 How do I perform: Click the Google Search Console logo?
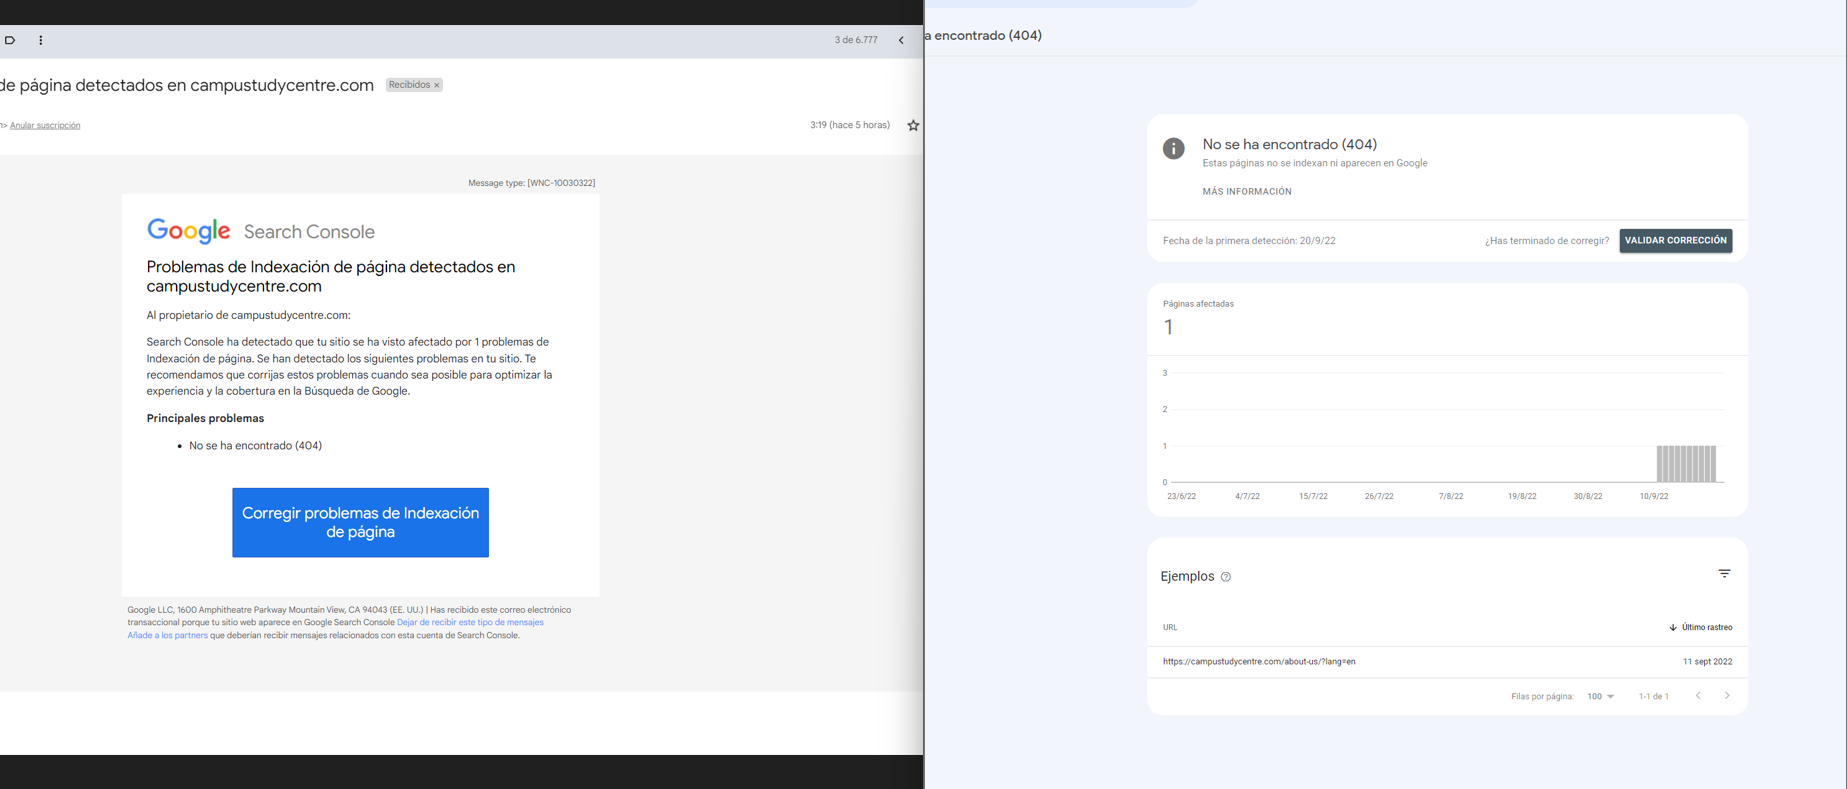pos(260,231)
